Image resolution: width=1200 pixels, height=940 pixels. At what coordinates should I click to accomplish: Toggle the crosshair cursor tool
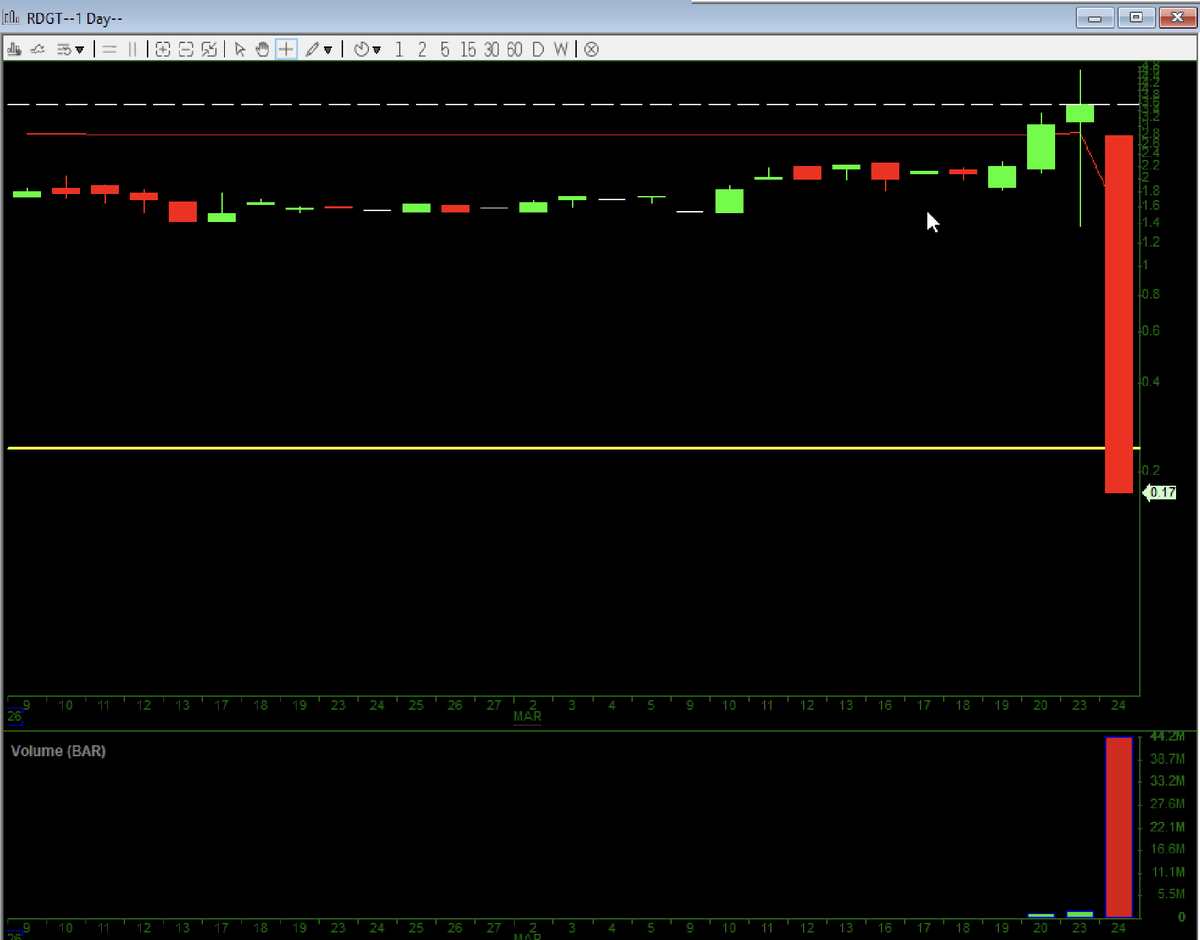[286, 49]
